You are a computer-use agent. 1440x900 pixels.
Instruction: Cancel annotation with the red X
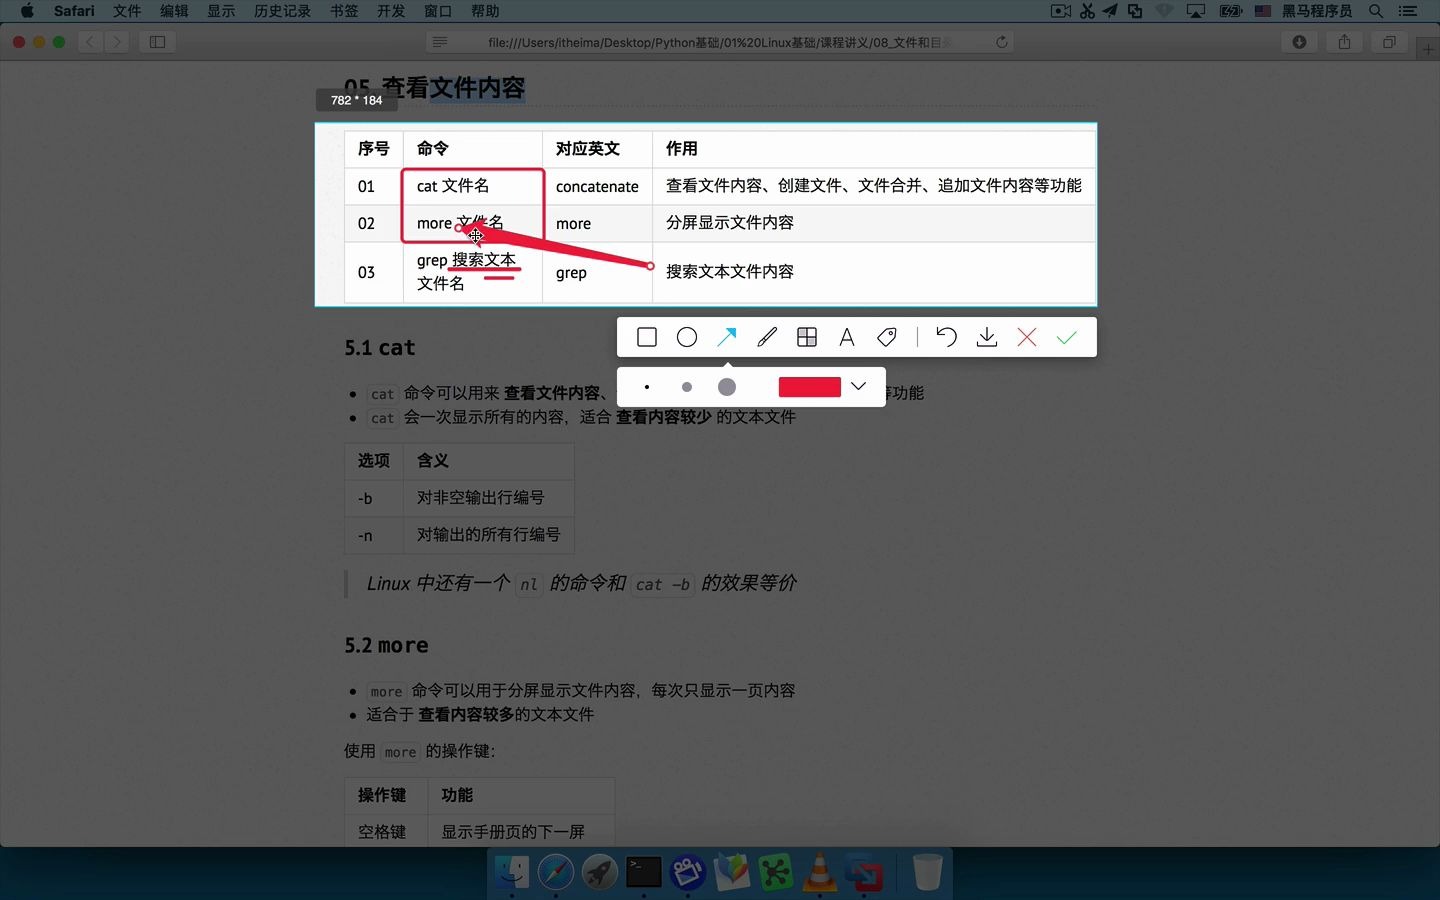point(1026,337)
